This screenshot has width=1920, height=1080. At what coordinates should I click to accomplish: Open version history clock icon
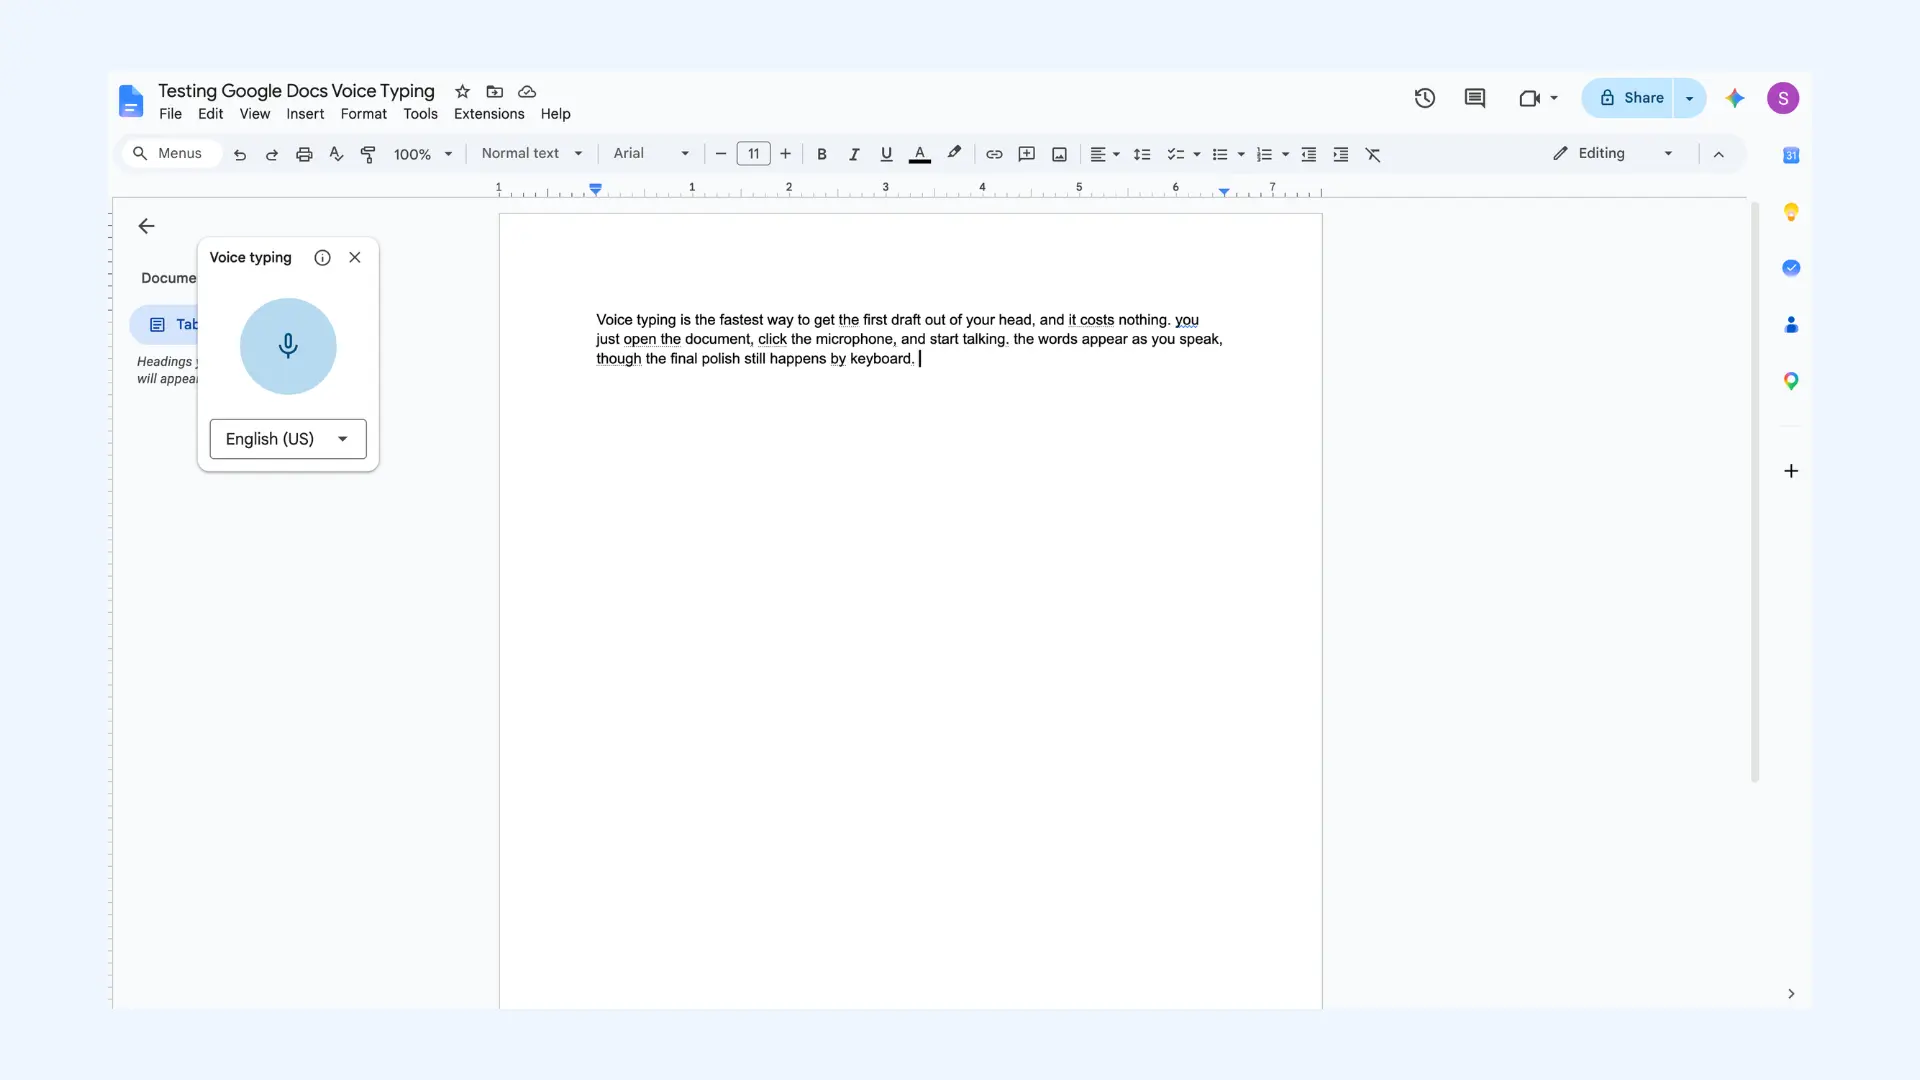coord(1425,98)
